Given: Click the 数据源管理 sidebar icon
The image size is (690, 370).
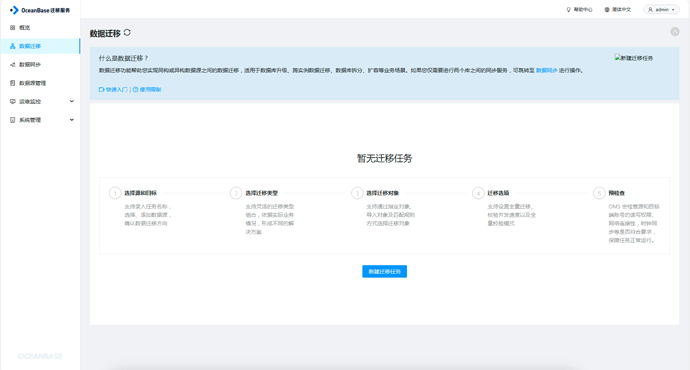Looking at the screenshot, I should coord(12,83).
